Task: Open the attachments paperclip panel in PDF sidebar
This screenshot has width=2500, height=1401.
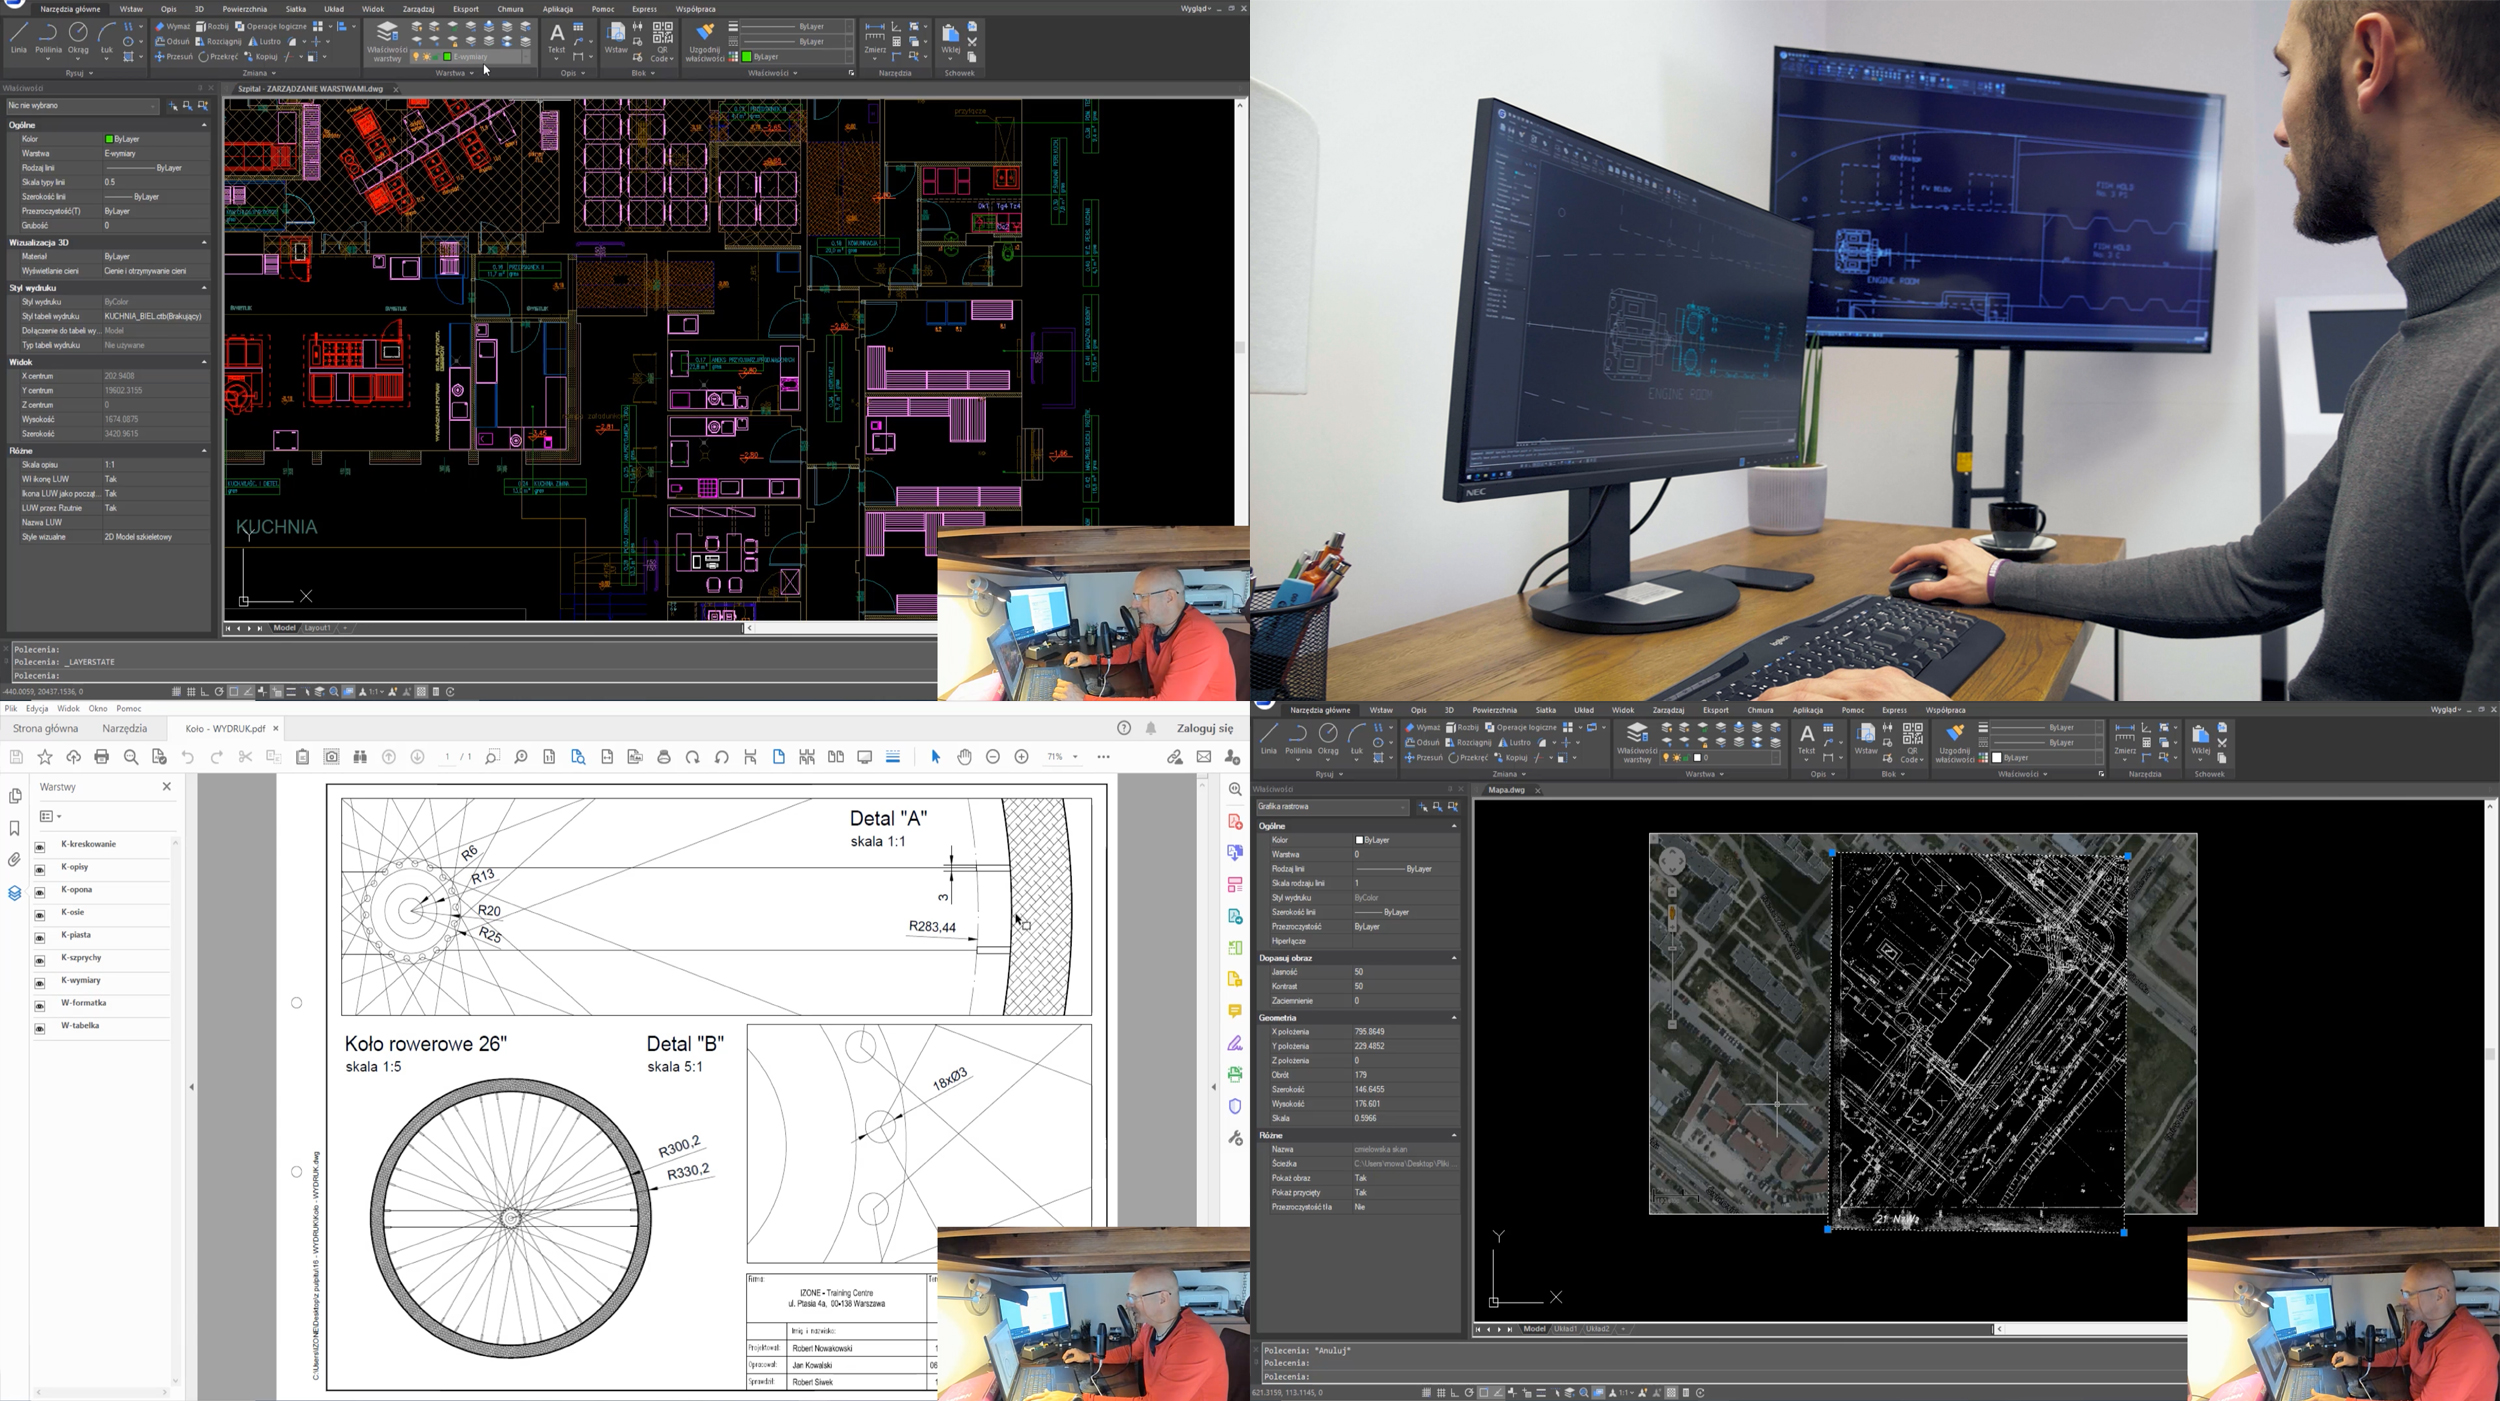Action: coord(14,859)
